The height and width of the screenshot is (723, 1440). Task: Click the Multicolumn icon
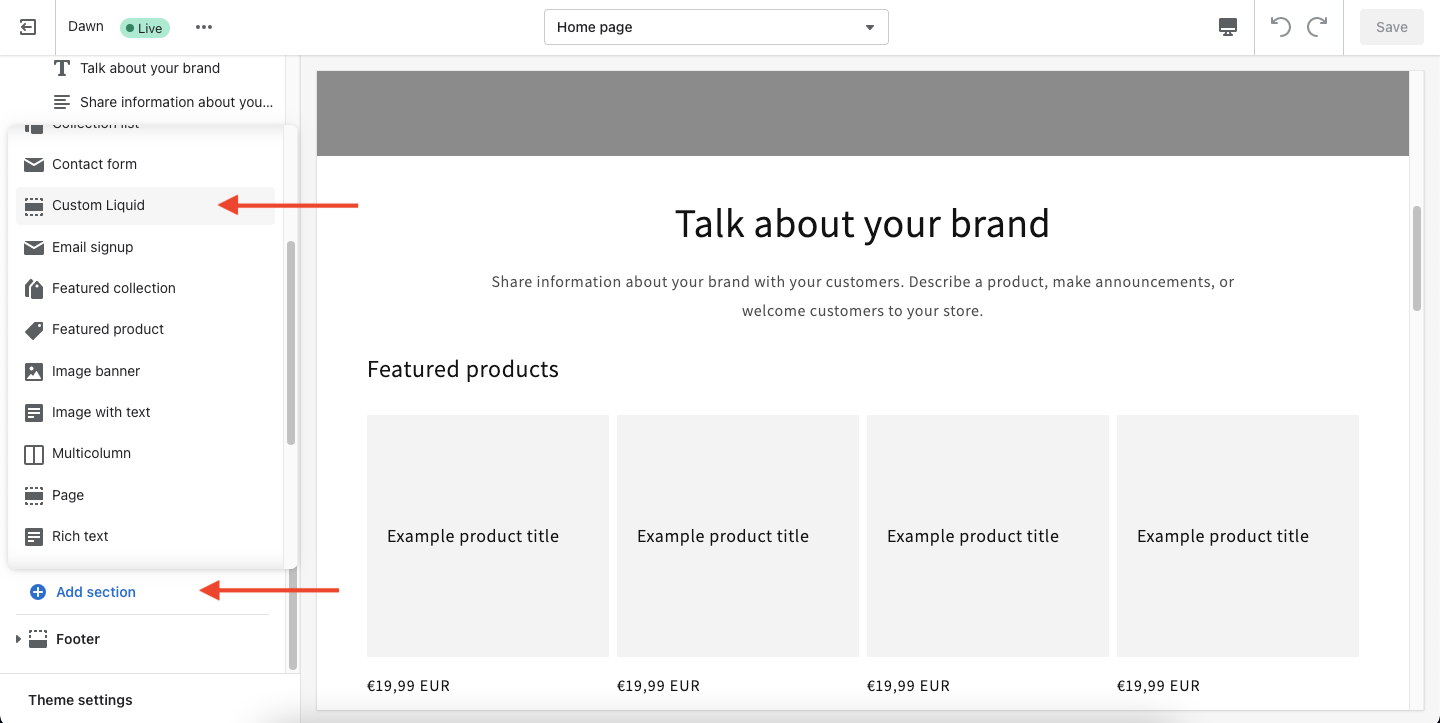pos(34,453)
